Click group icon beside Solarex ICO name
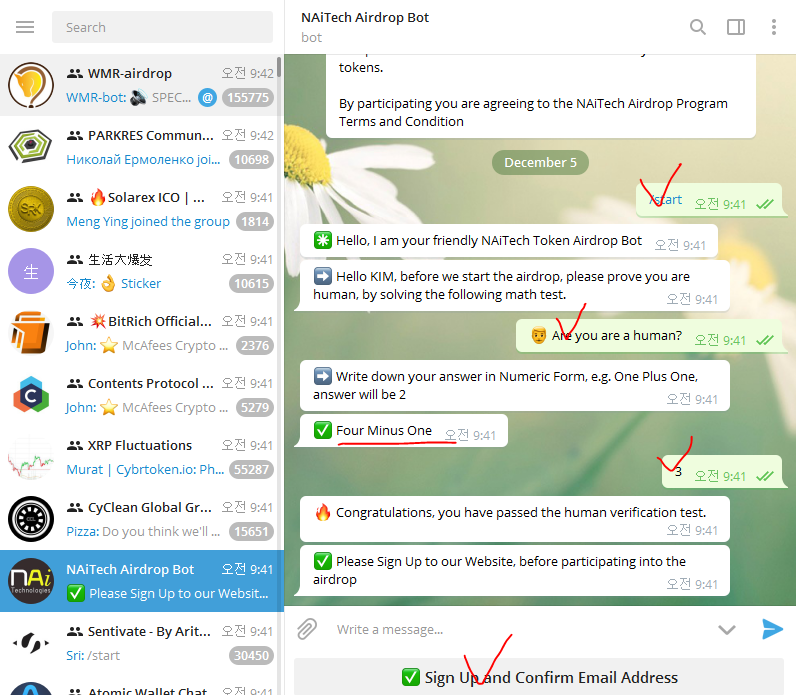 75,197
